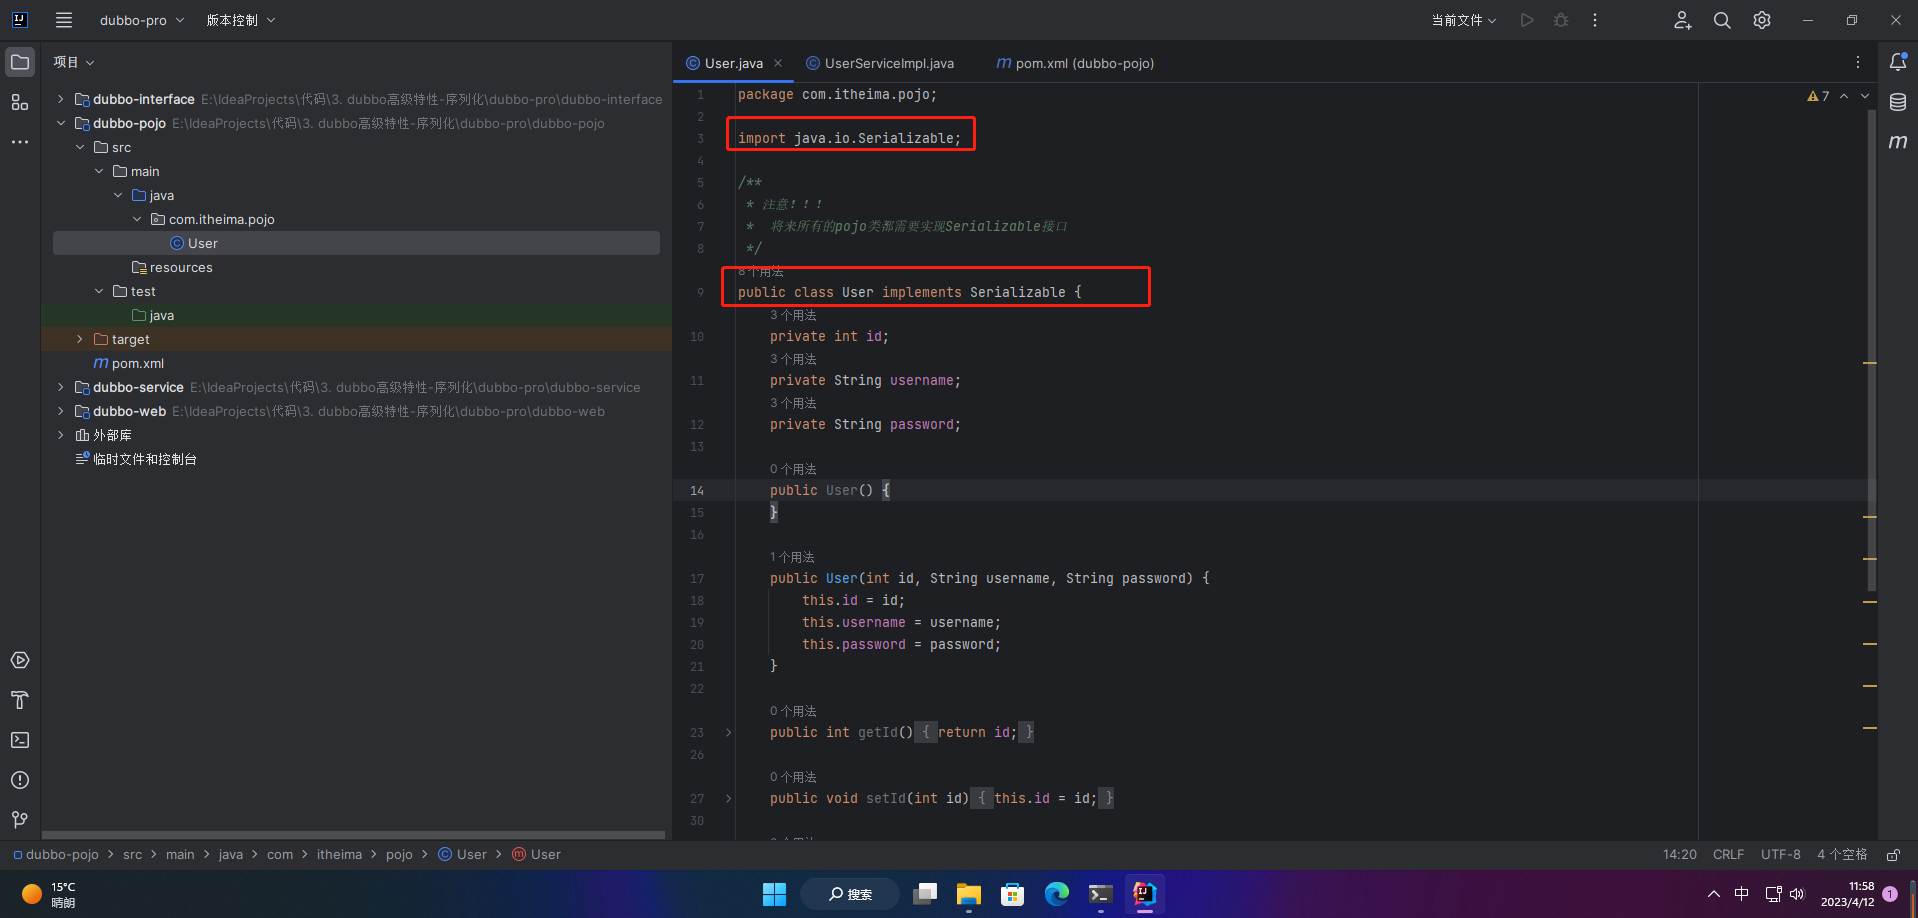Open the Terminal tool window

coord(20,740)
